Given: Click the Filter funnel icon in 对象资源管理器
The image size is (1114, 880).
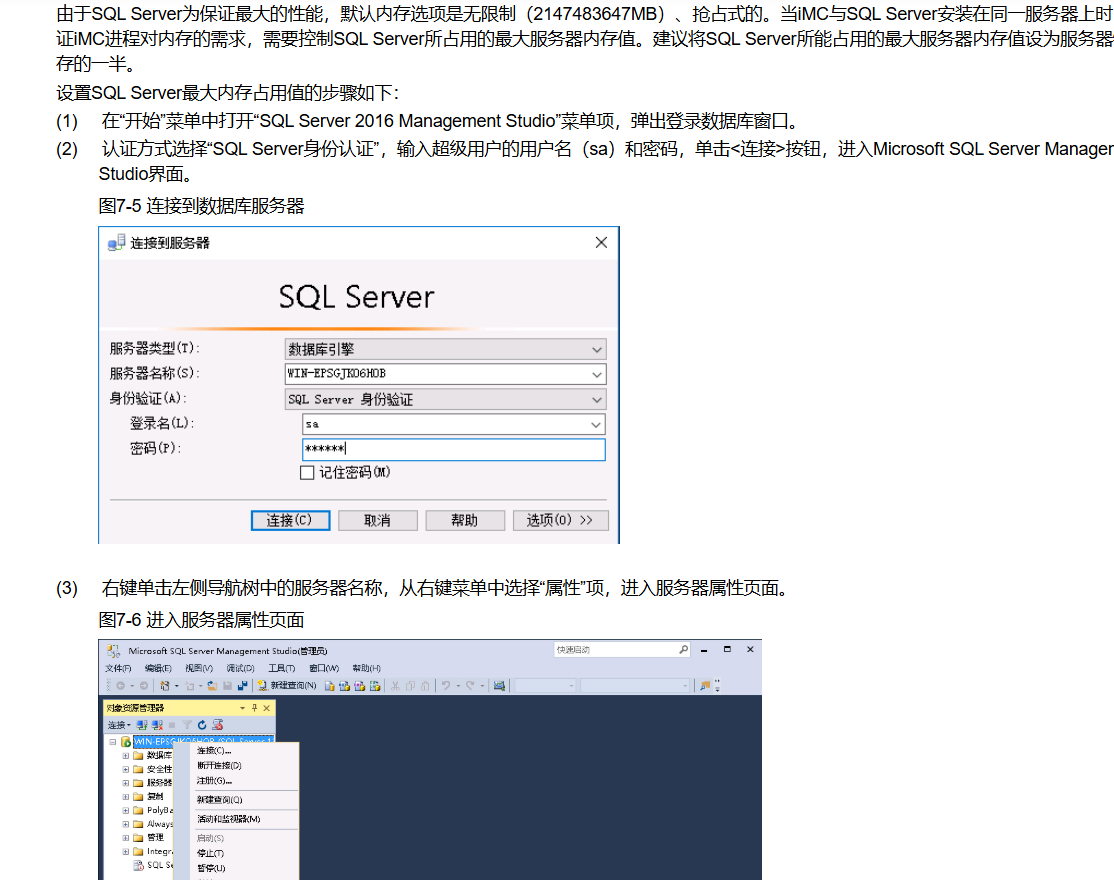Looking at the screenshot, I should tap(187, 725).
